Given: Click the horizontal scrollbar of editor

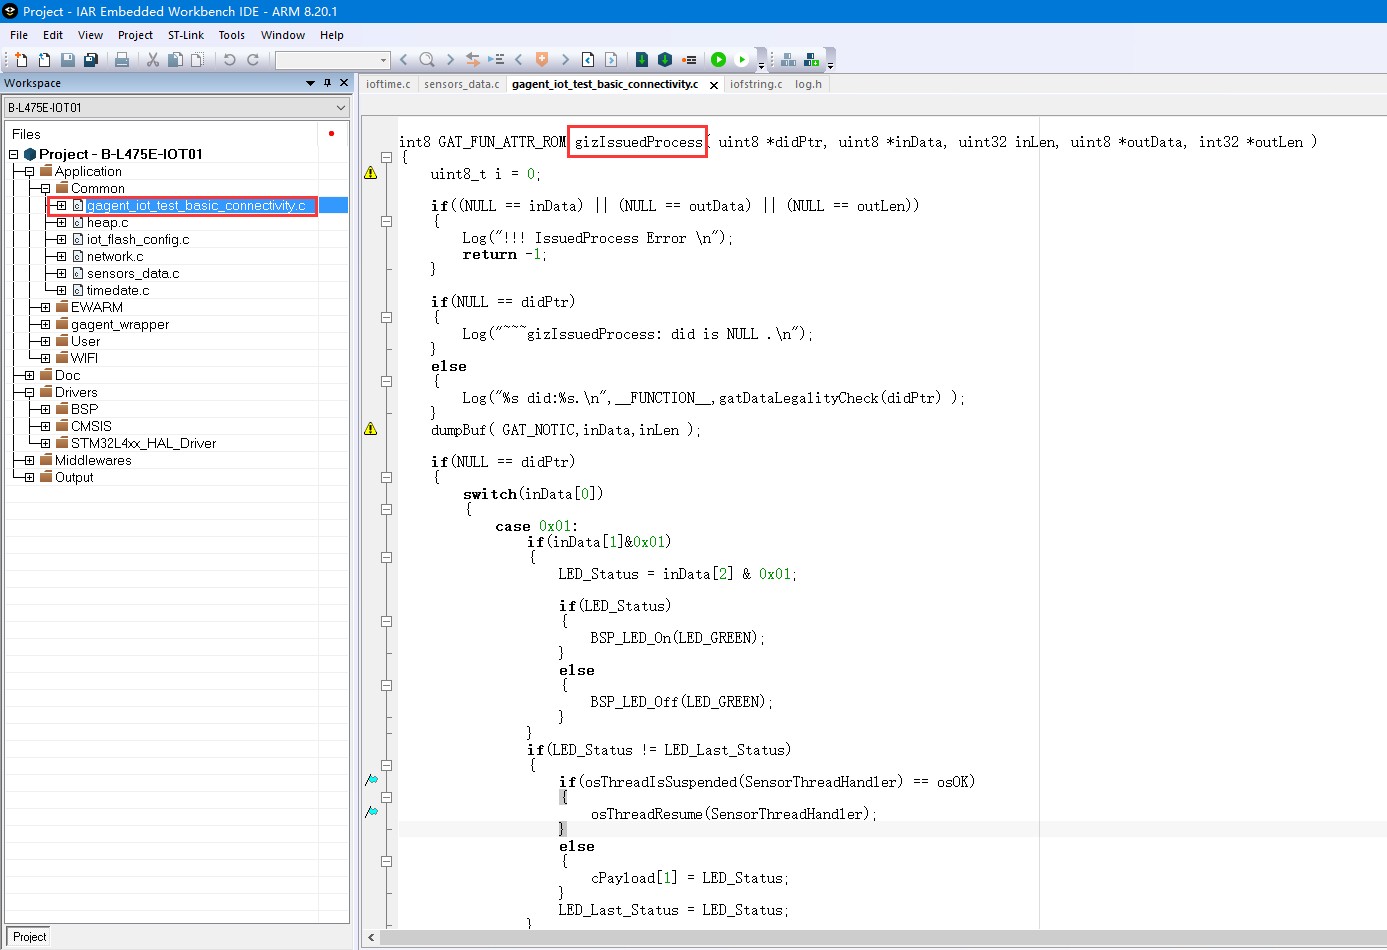Looking at the screenshot, I should (880, 937).
